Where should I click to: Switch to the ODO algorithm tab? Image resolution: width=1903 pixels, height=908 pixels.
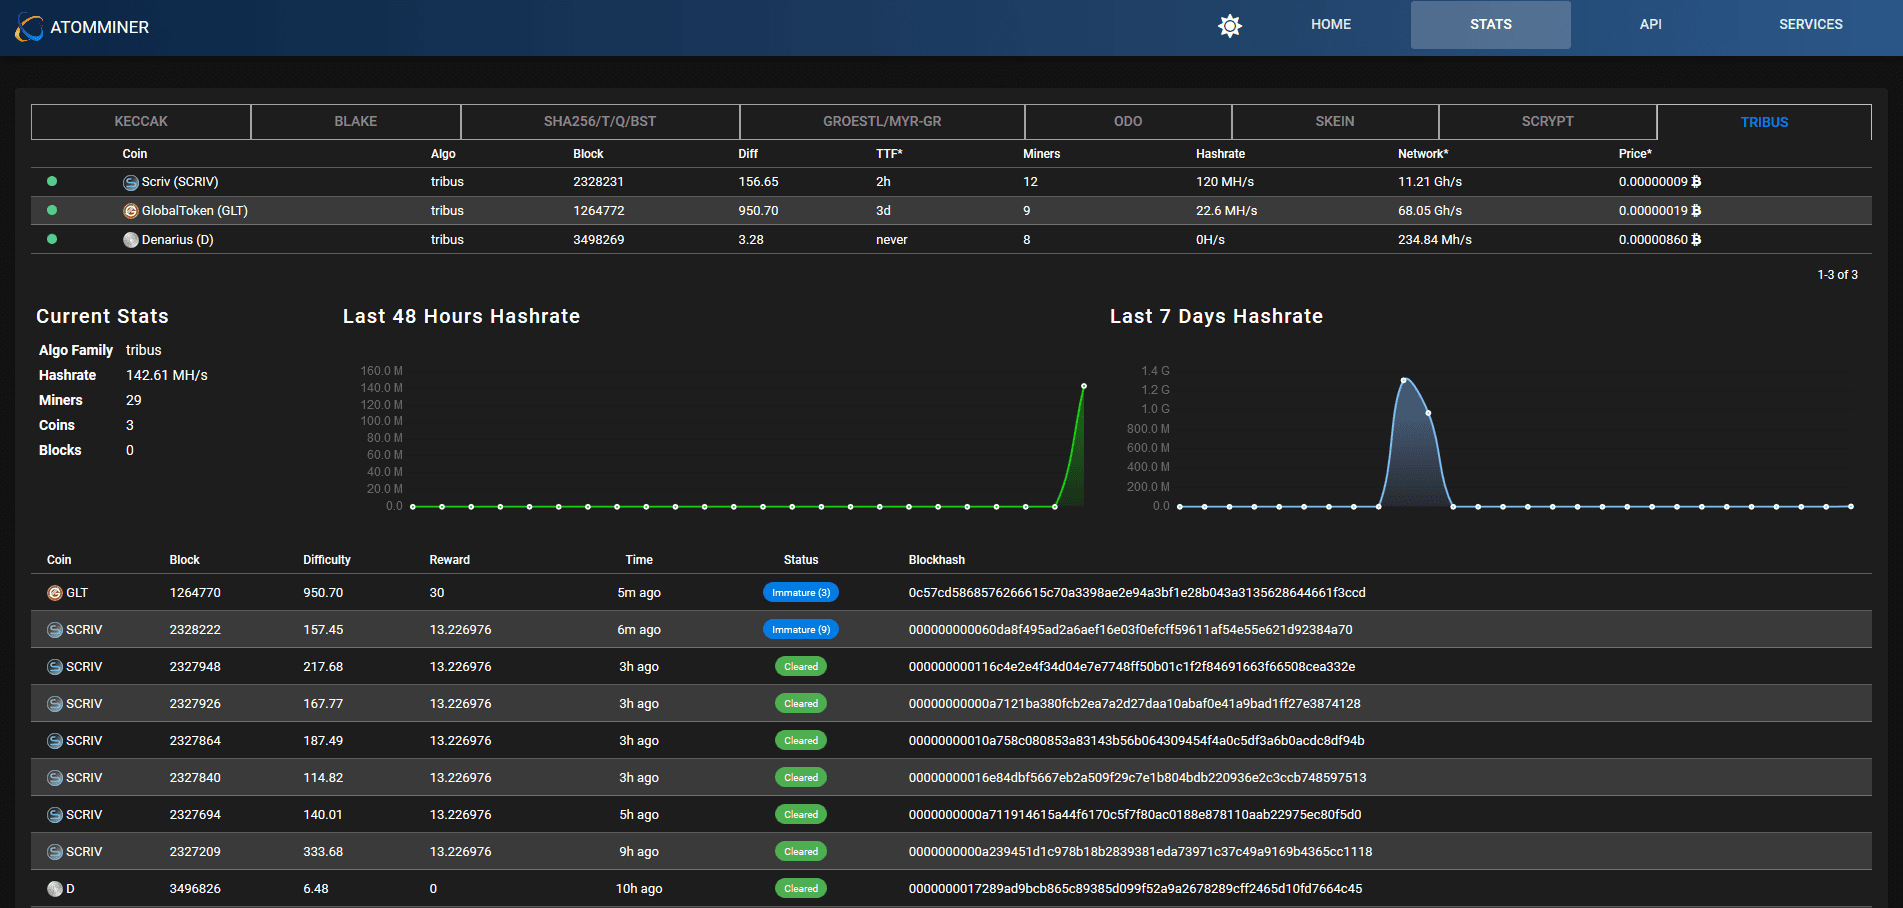[x=1128, y=122]
